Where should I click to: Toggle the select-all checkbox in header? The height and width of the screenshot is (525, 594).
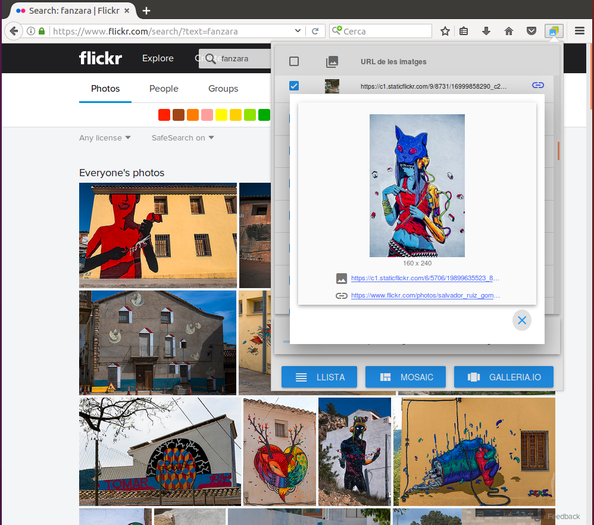(294, 61)
